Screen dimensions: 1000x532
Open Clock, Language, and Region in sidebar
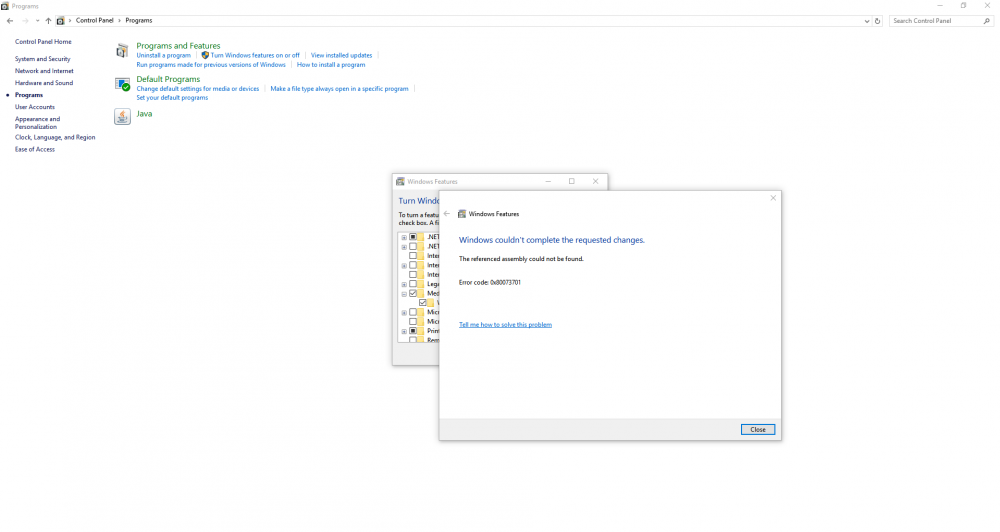point(55,137)
